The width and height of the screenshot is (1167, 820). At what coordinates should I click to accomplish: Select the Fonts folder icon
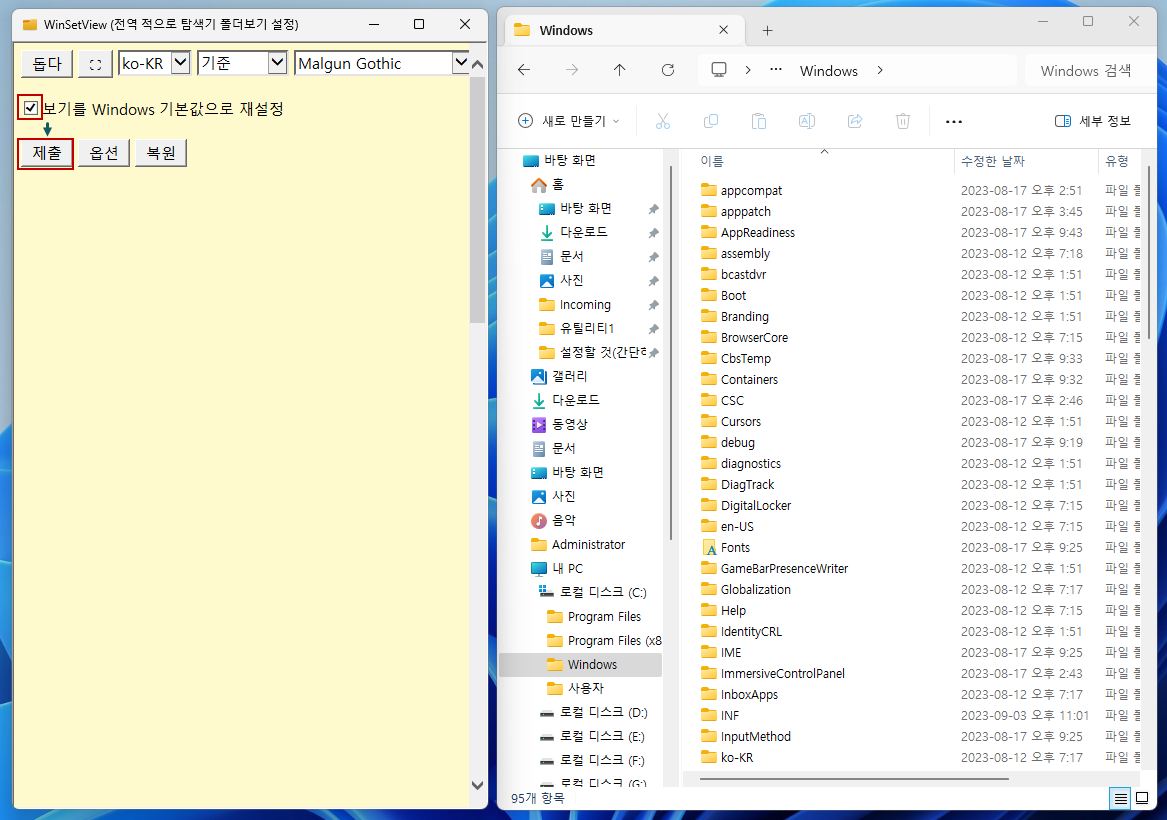(x=709, y=548)
